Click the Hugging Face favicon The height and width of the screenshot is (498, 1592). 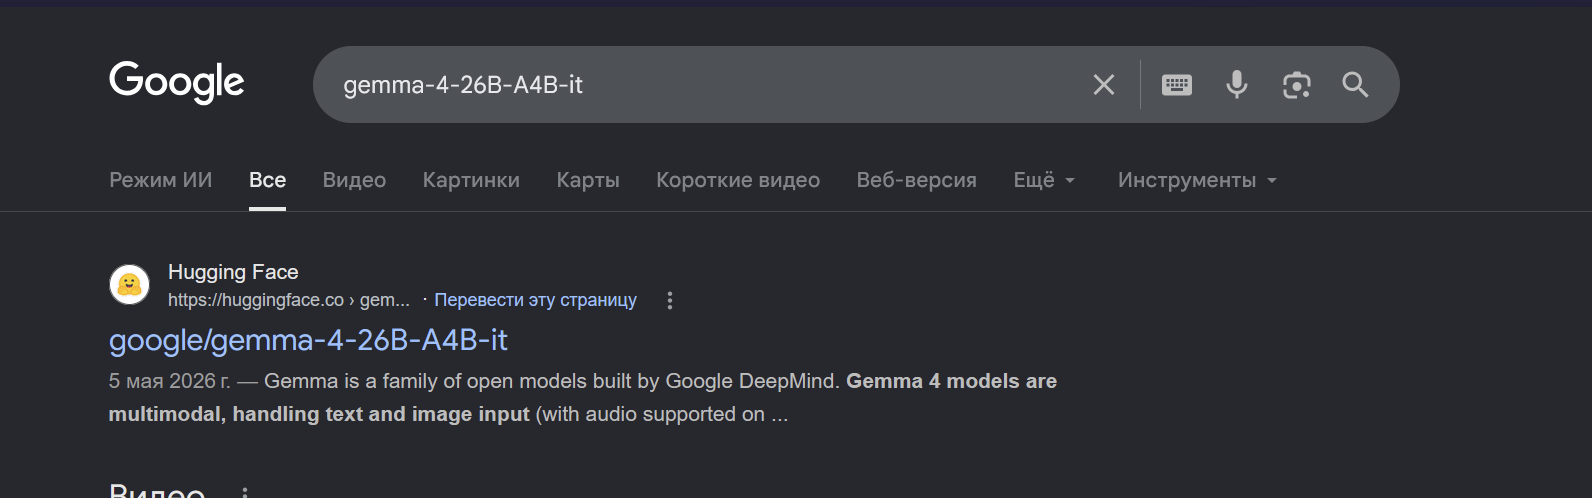[x=129, y=285]
